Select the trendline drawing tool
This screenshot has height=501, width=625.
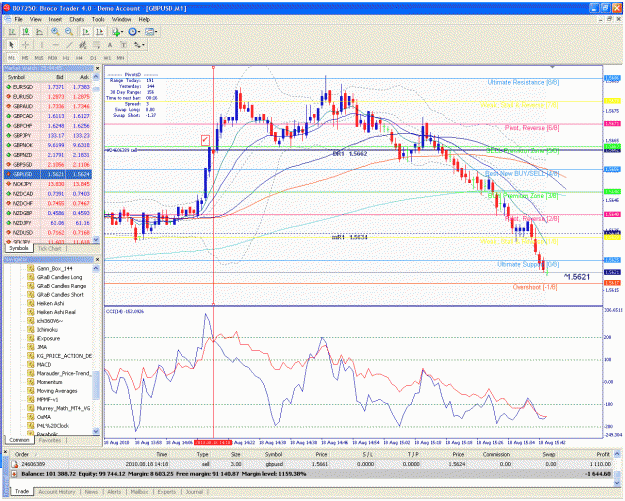click(69, 45)
